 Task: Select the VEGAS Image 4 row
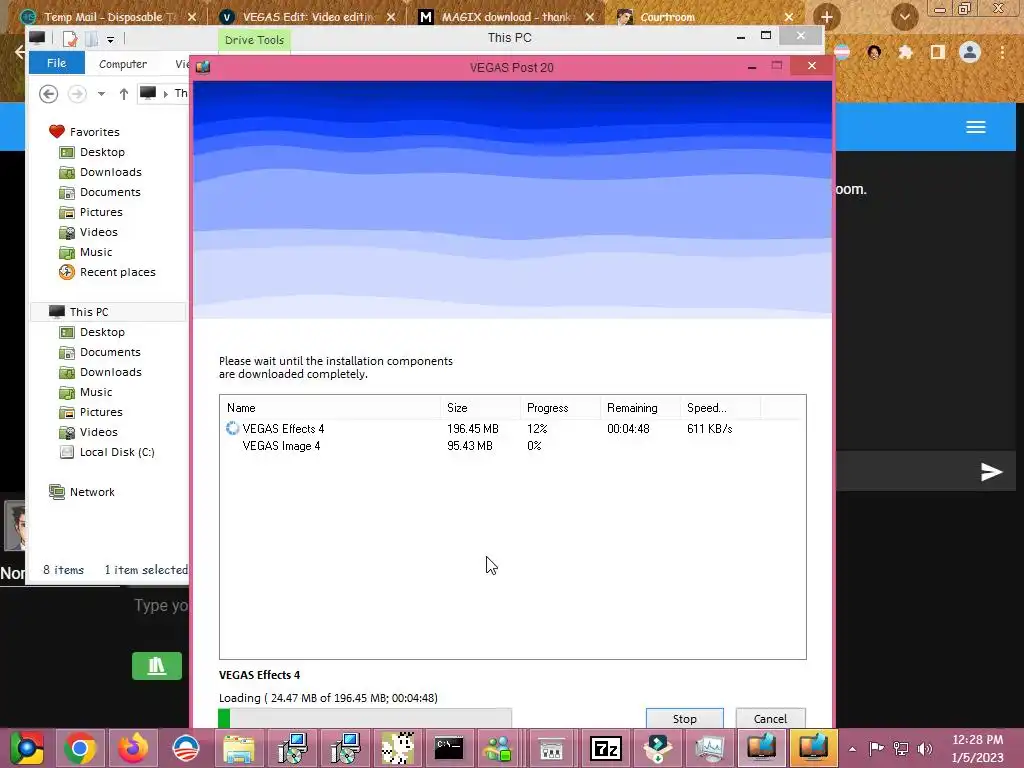(x=513, y=445)
